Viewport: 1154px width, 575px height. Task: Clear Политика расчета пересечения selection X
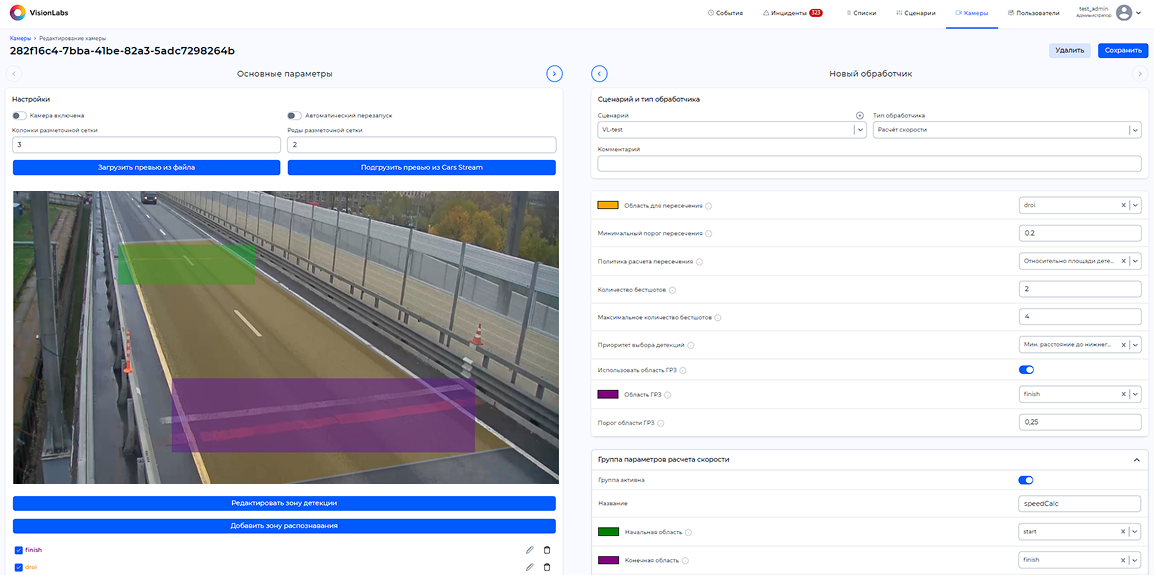pos(1123,261)
